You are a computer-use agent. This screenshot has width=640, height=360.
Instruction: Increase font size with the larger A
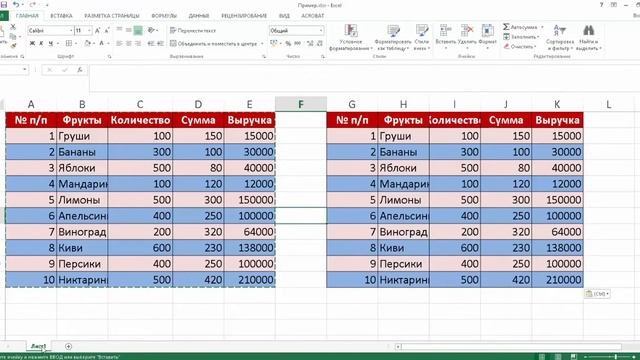click(x=98, y=31)
